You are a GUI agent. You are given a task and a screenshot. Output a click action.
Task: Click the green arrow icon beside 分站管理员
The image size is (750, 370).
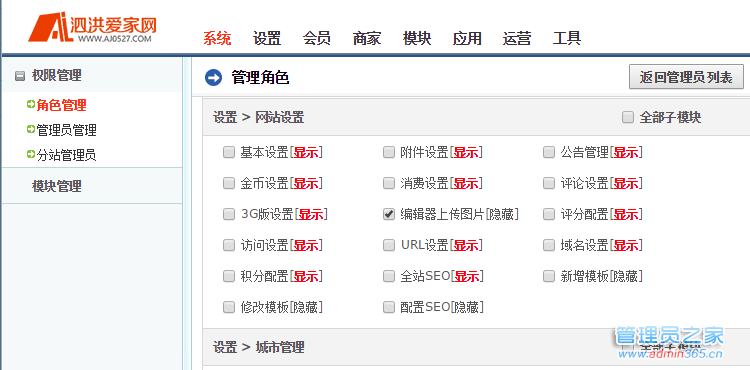pyautogui.click(x=31, y=154)
